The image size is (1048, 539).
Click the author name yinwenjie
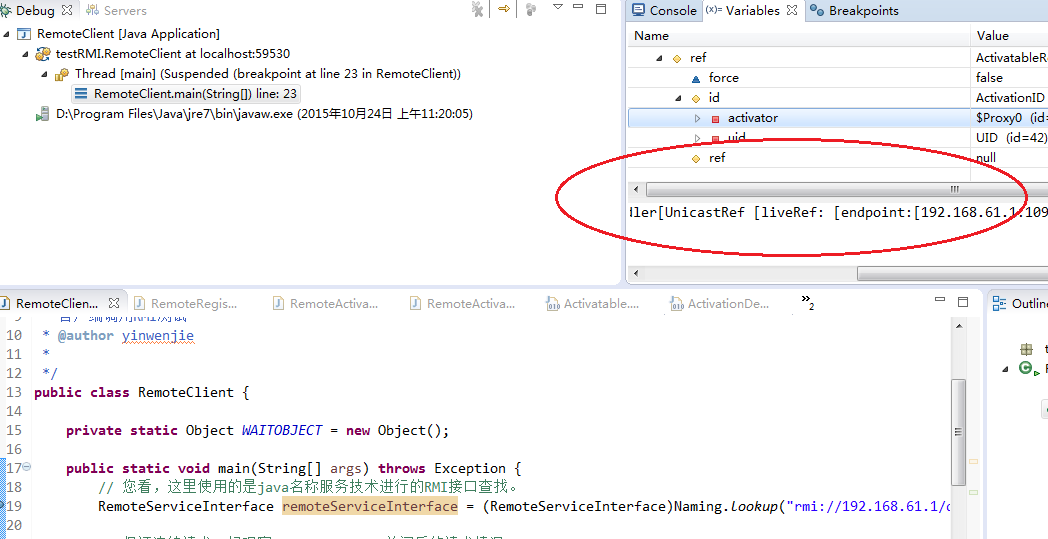pyautogui.click(x=158, y=336)
